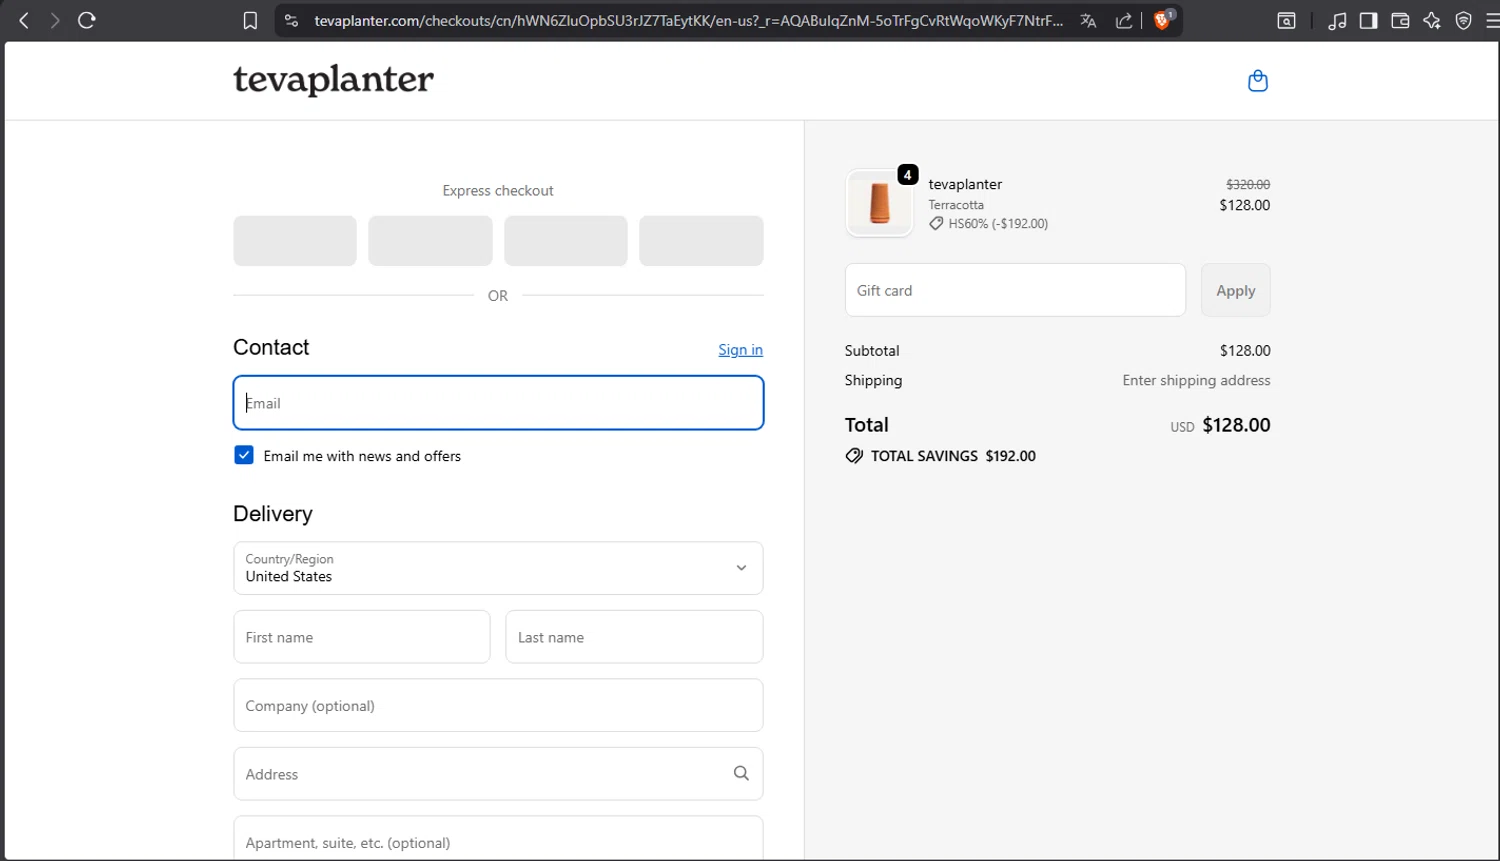Click the TOTAL SAVINGS $192.00 text
1500x861 pixels.
(x=953, y=456)
